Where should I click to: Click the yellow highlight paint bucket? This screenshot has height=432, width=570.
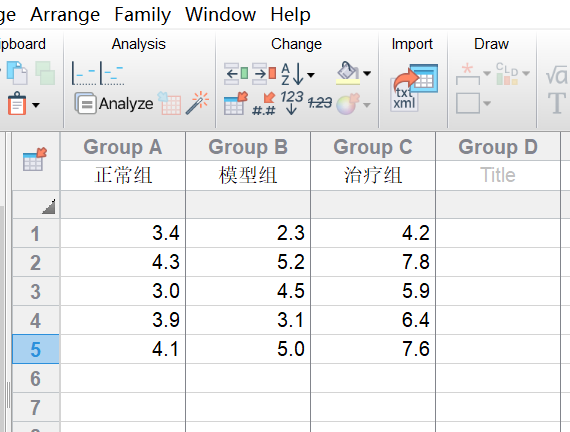click(x=348, y=73)
